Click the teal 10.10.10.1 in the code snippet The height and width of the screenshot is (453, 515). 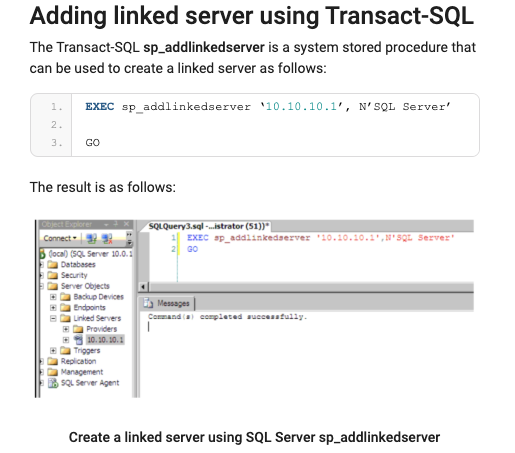point(301,107)
